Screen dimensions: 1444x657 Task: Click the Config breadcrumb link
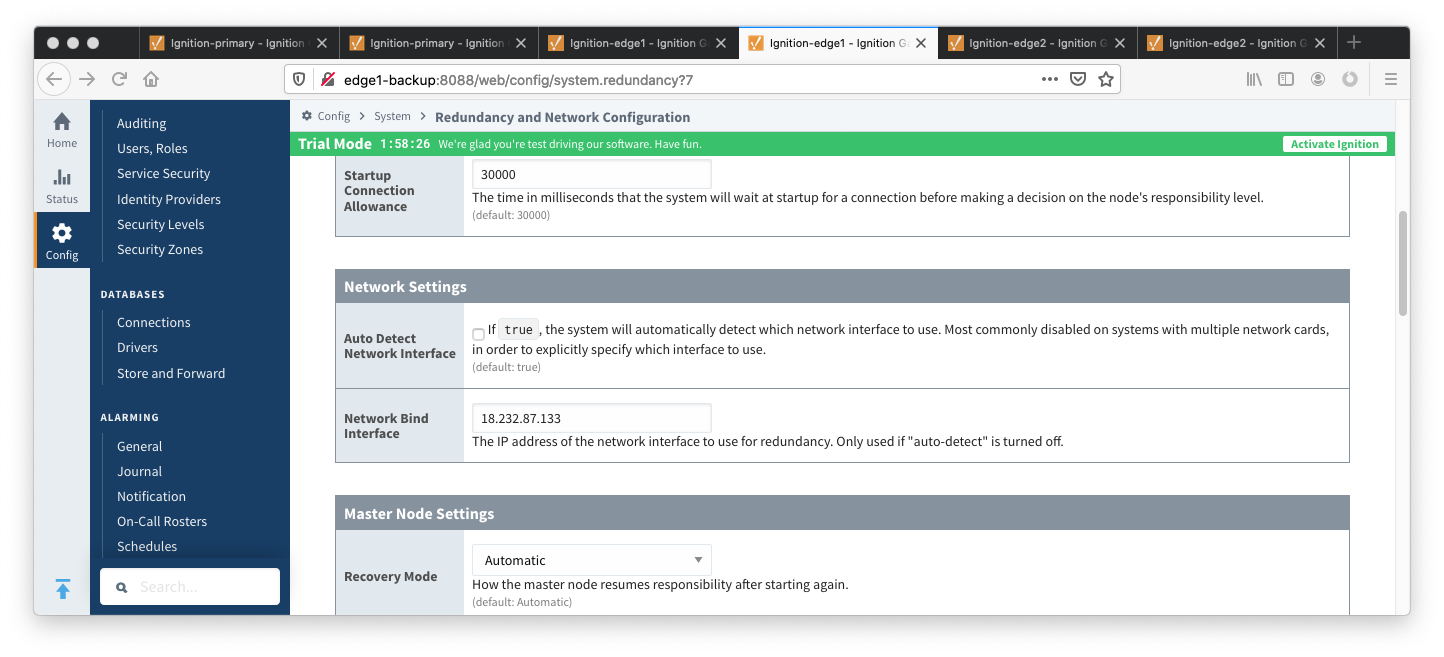click(x=334, y=116)
